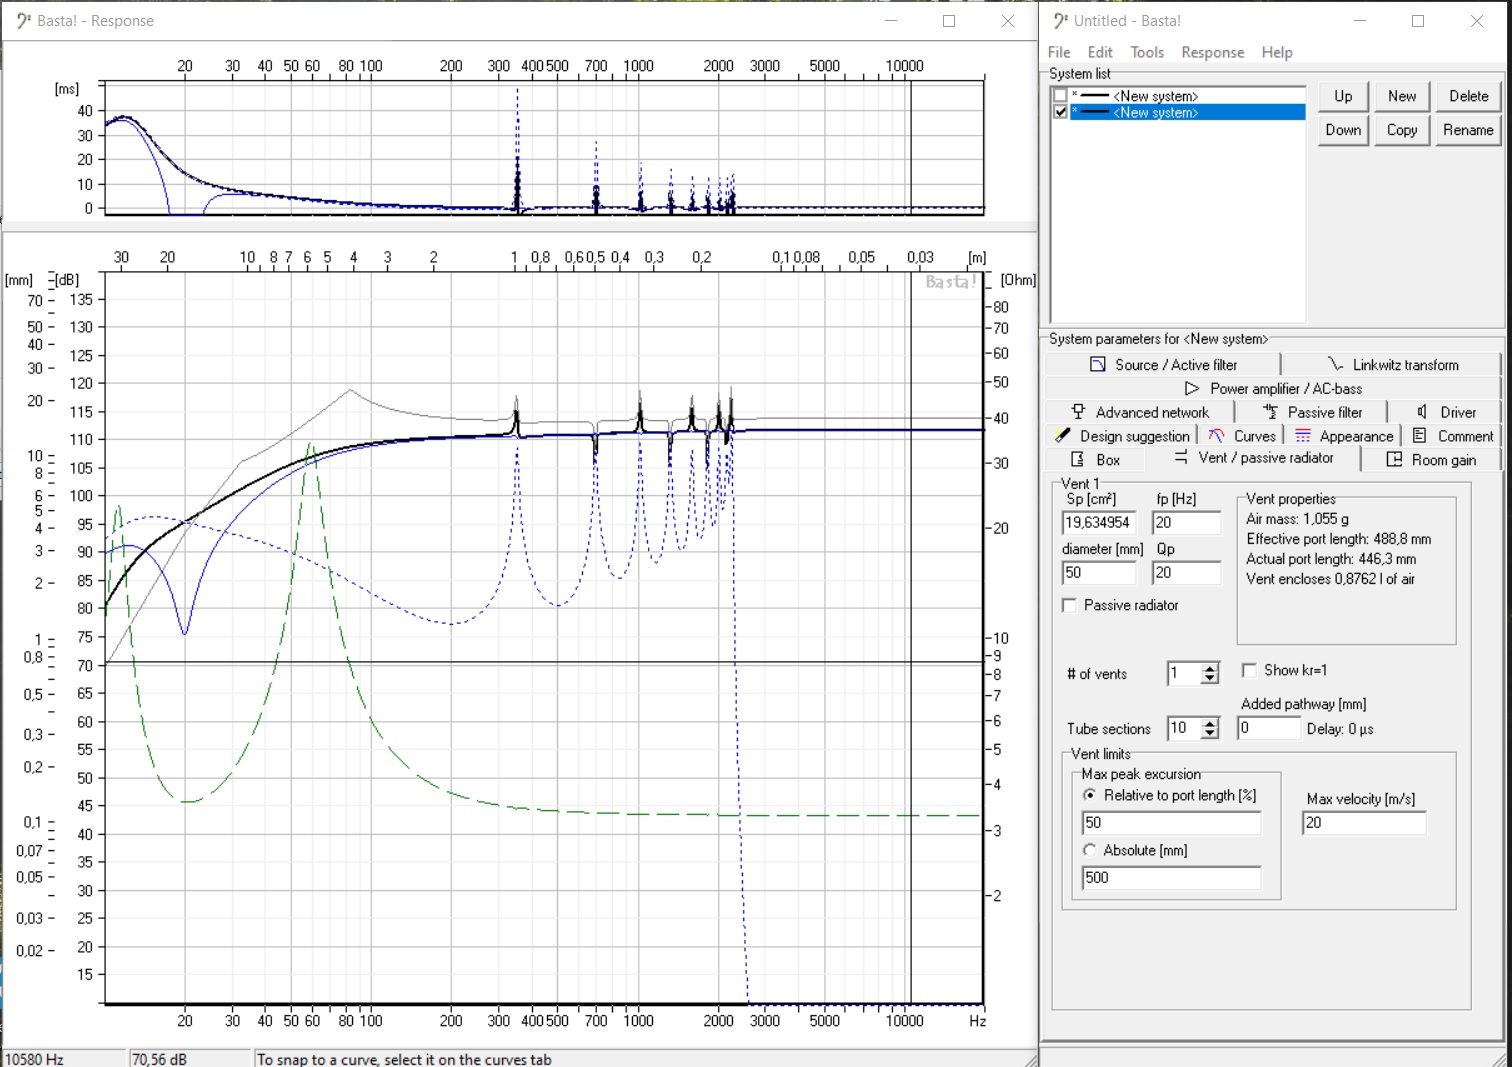Select the highlighted New system list entry

click(x=1188, y=112)
